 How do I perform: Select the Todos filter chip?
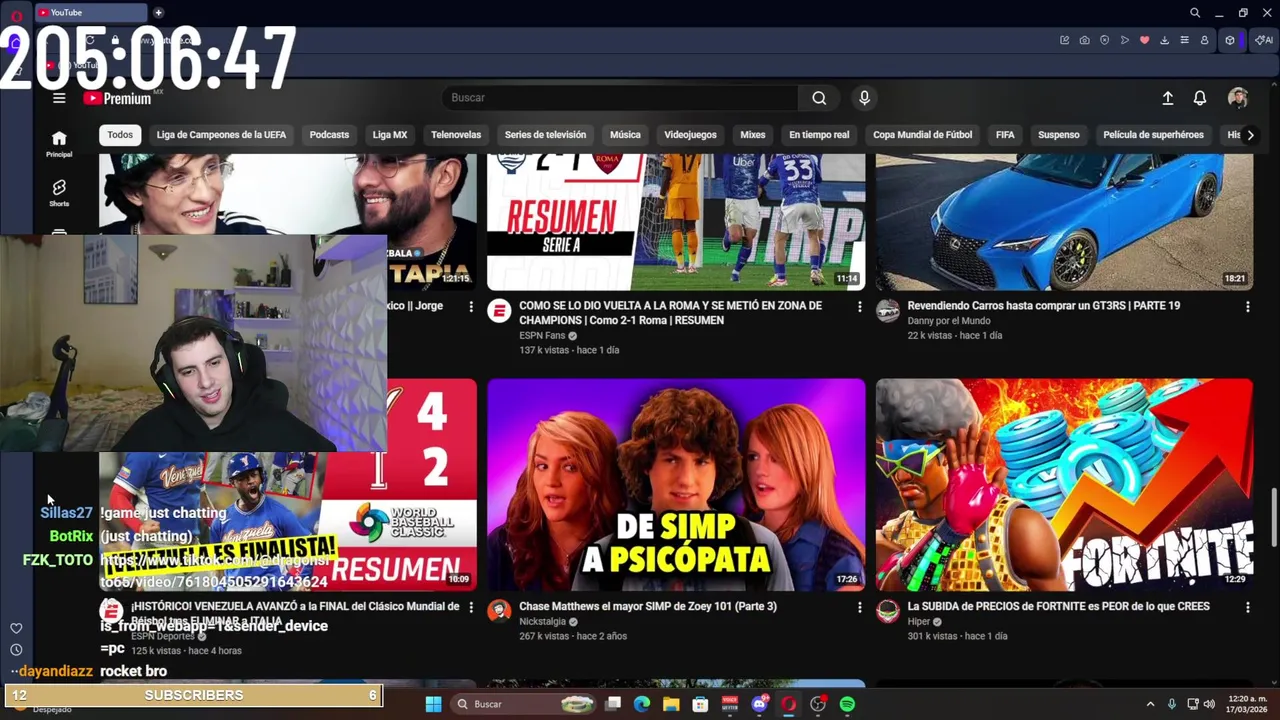click(x=120, y=135)
